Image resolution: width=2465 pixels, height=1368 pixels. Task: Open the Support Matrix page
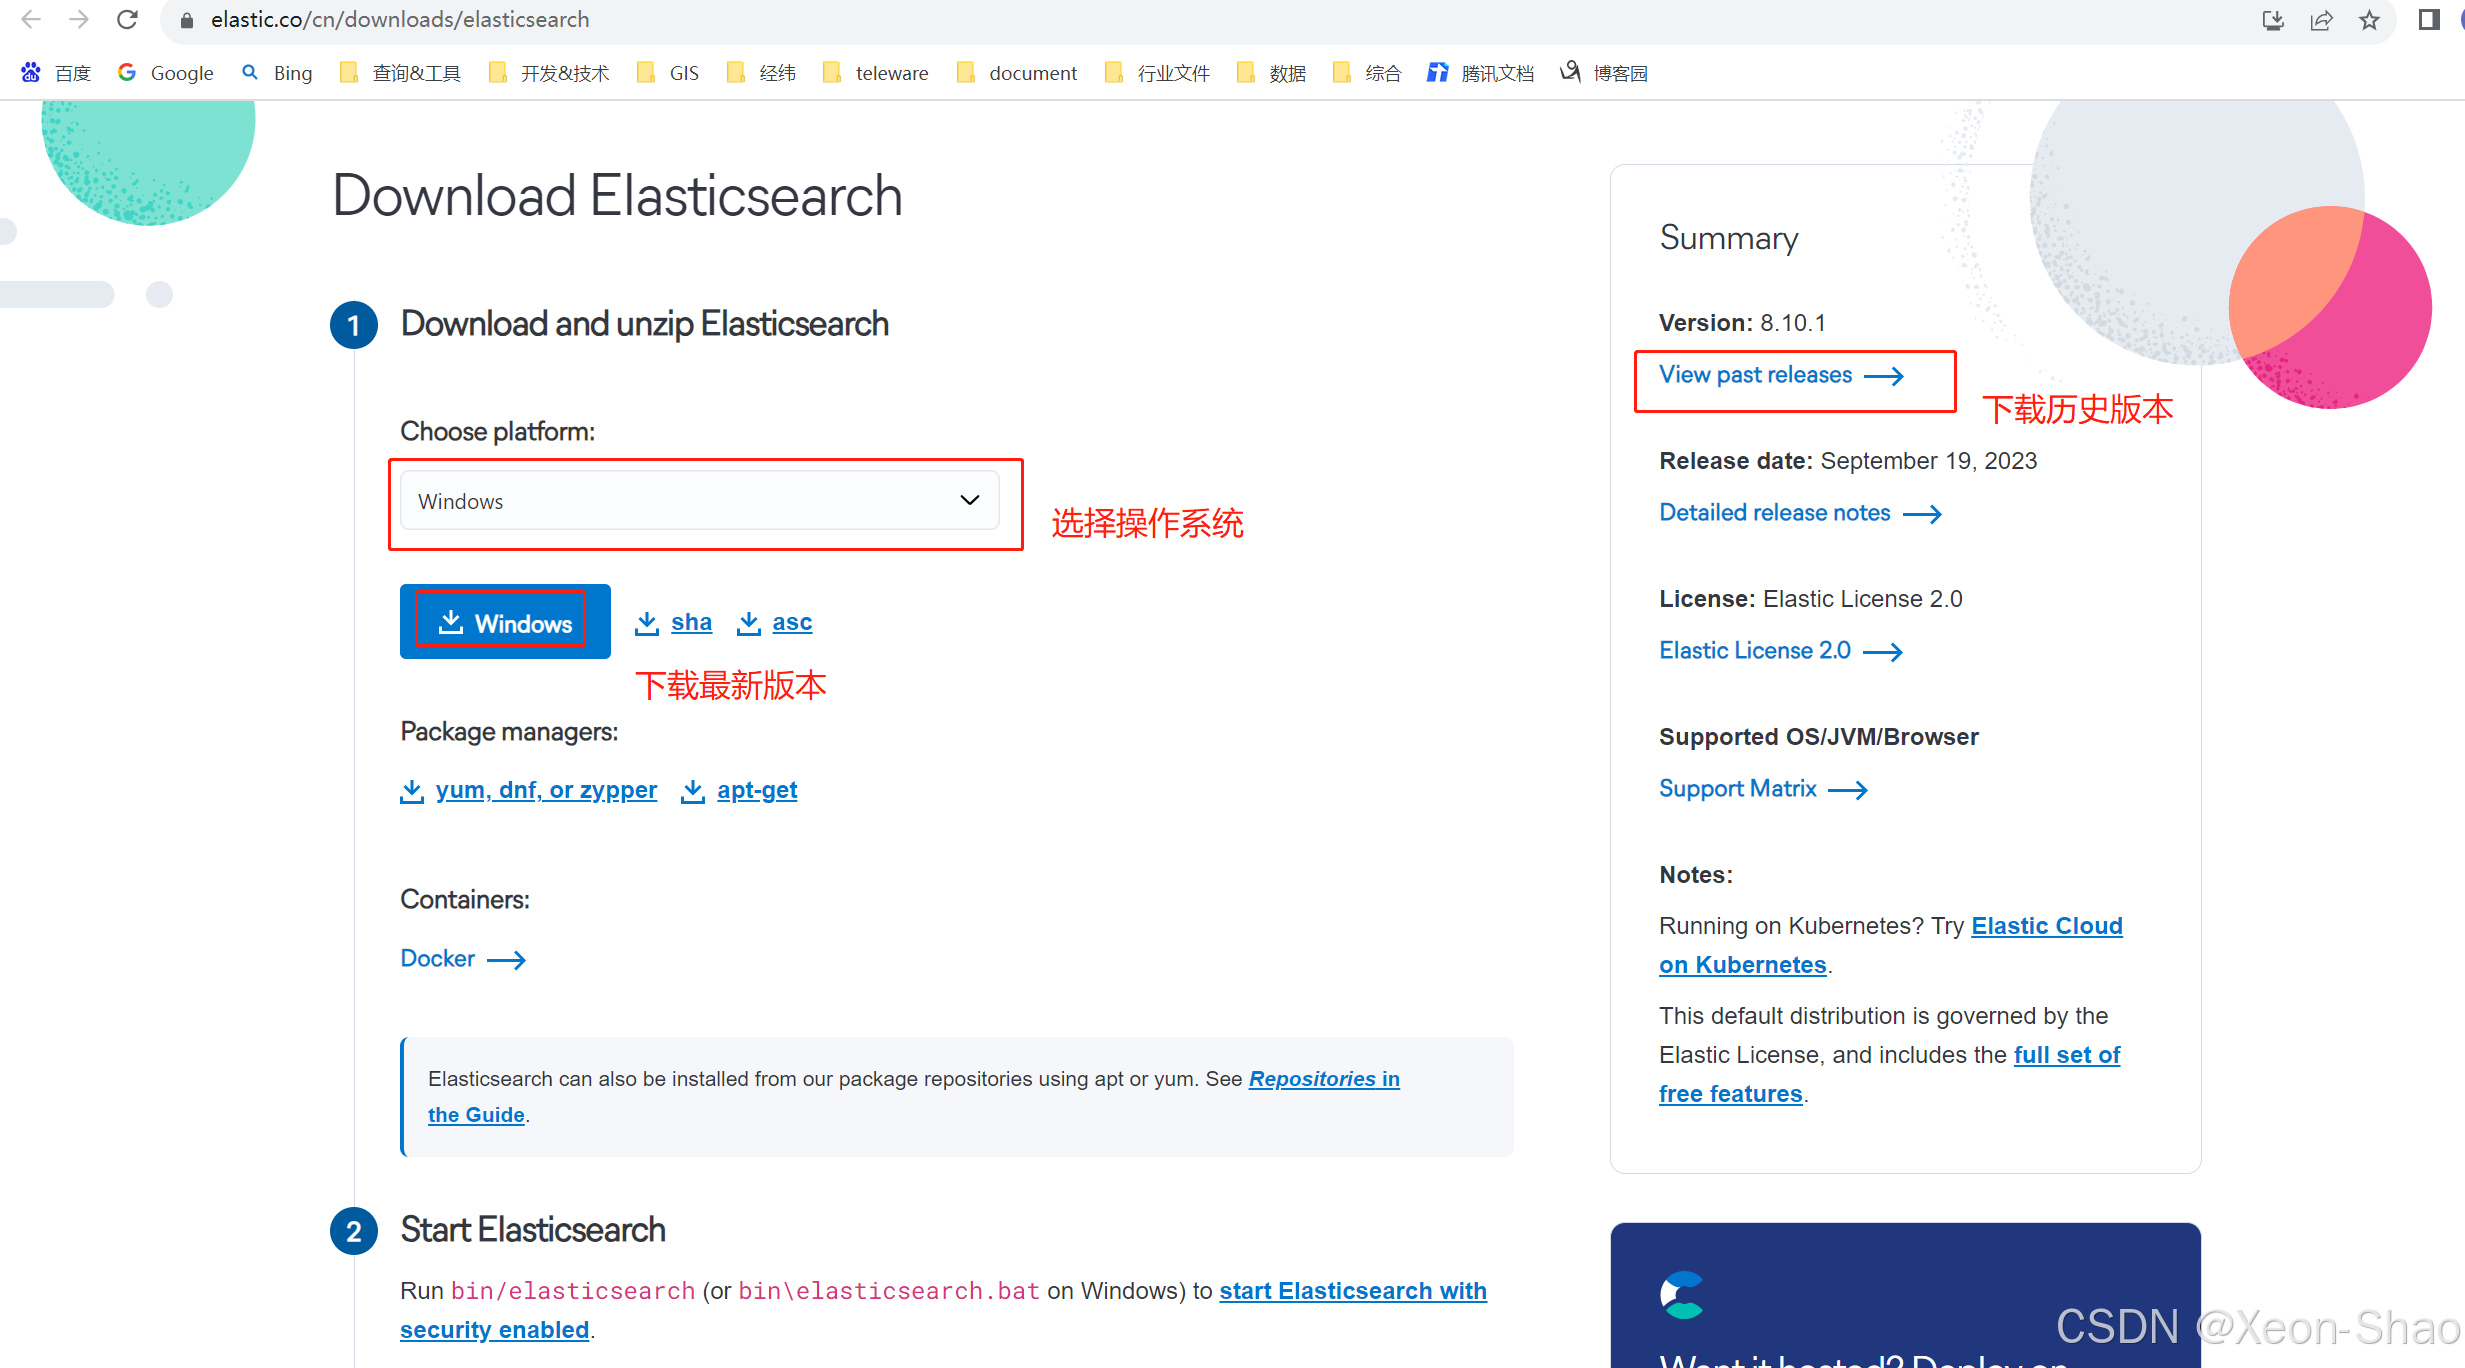coord(1736,788)
